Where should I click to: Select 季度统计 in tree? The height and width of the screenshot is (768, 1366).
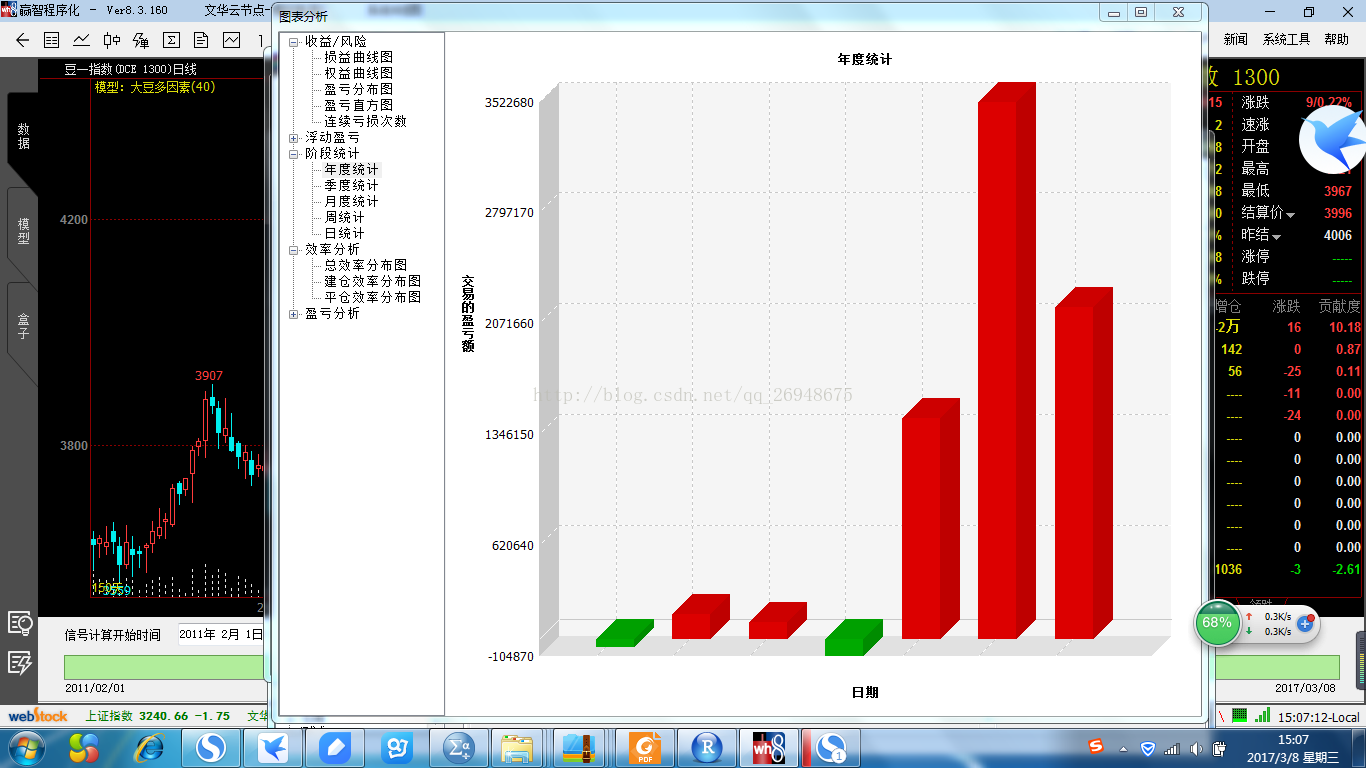click(x=351, y=185)
